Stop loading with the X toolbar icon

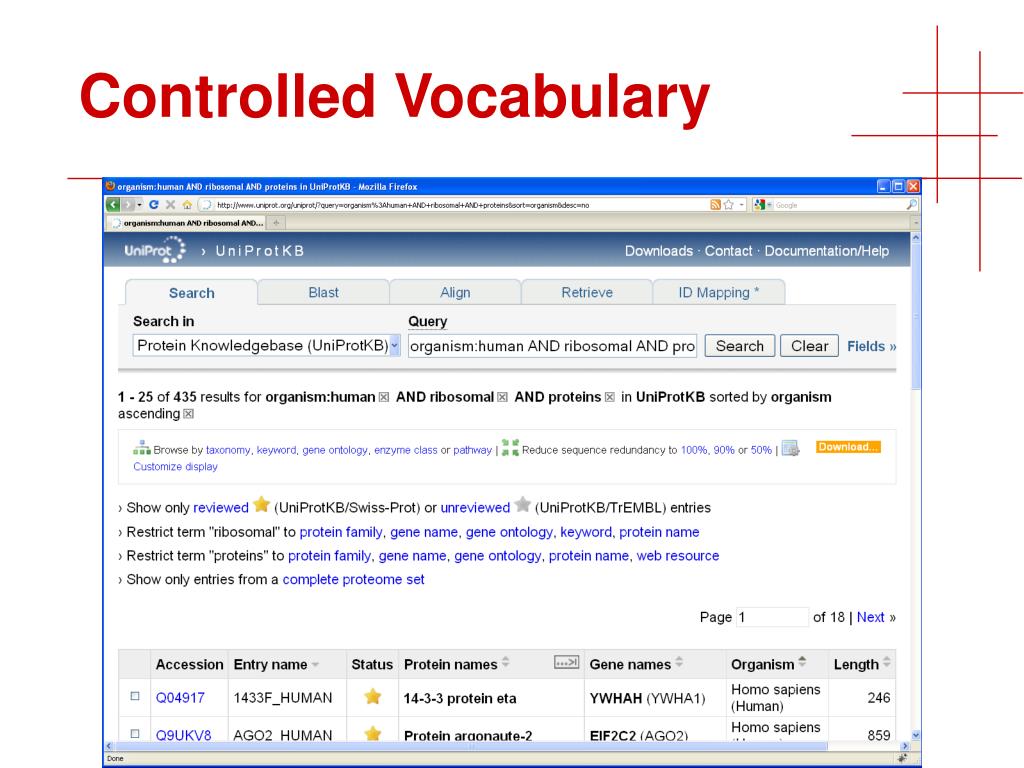click(x=170, y=205)
